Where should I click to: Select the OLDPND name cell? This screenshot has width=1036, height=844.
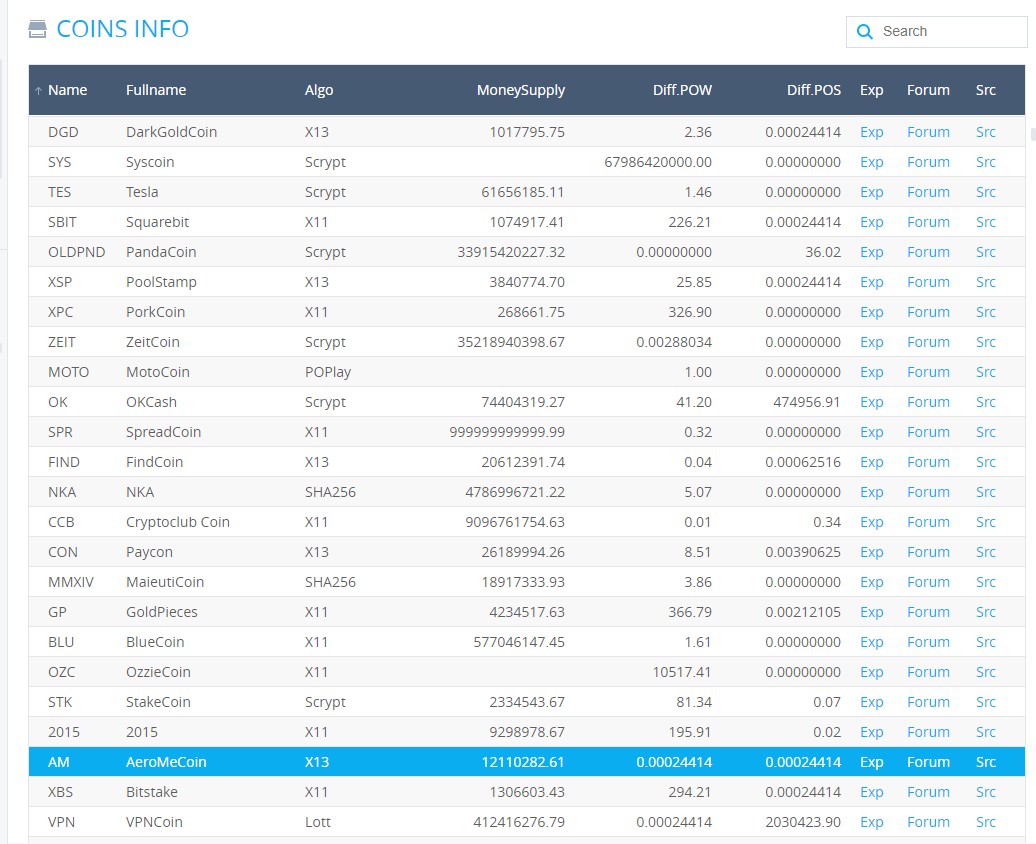click(x=77, y=252)
